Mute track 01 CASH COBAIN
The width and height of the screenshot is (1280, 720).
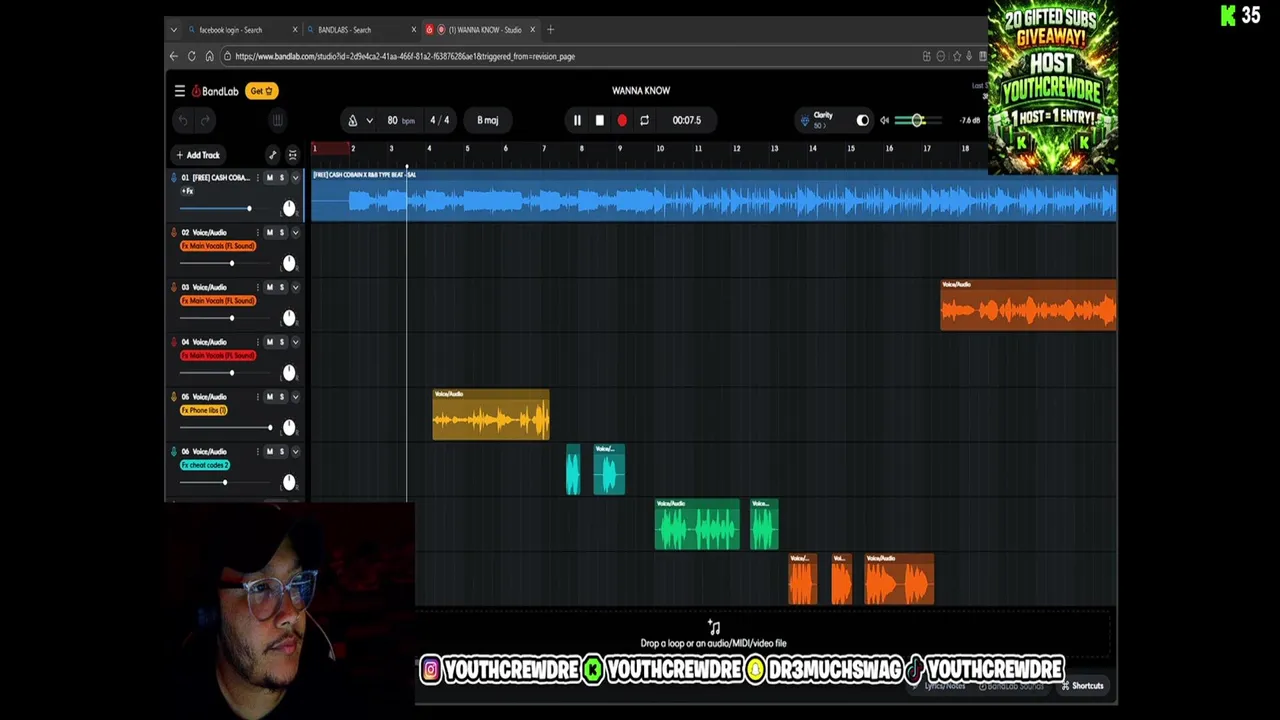tap(269, 178)
